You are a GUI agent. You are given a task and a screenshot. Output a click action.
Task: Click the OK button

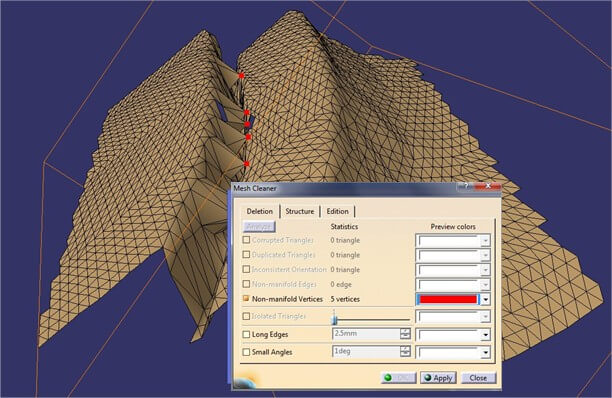[x=399, y=378]
